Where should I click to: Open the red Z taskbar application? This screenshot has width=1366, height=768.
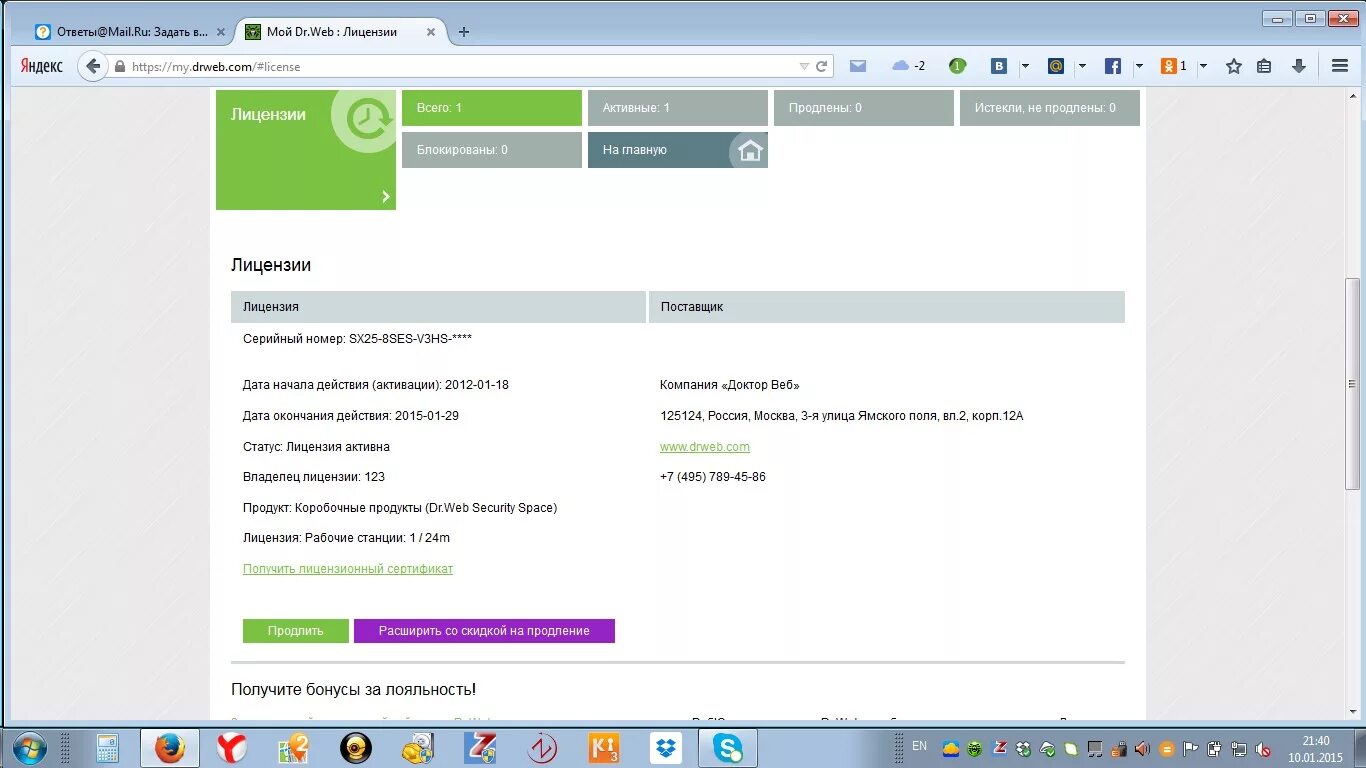click(480, 748)
